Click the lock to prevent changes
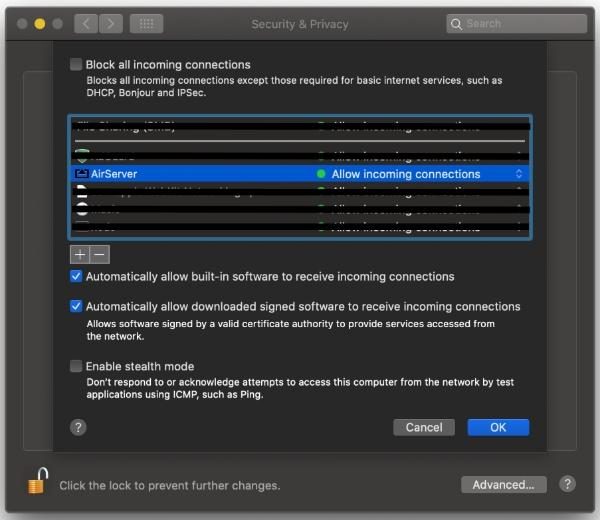 (38, 481)
